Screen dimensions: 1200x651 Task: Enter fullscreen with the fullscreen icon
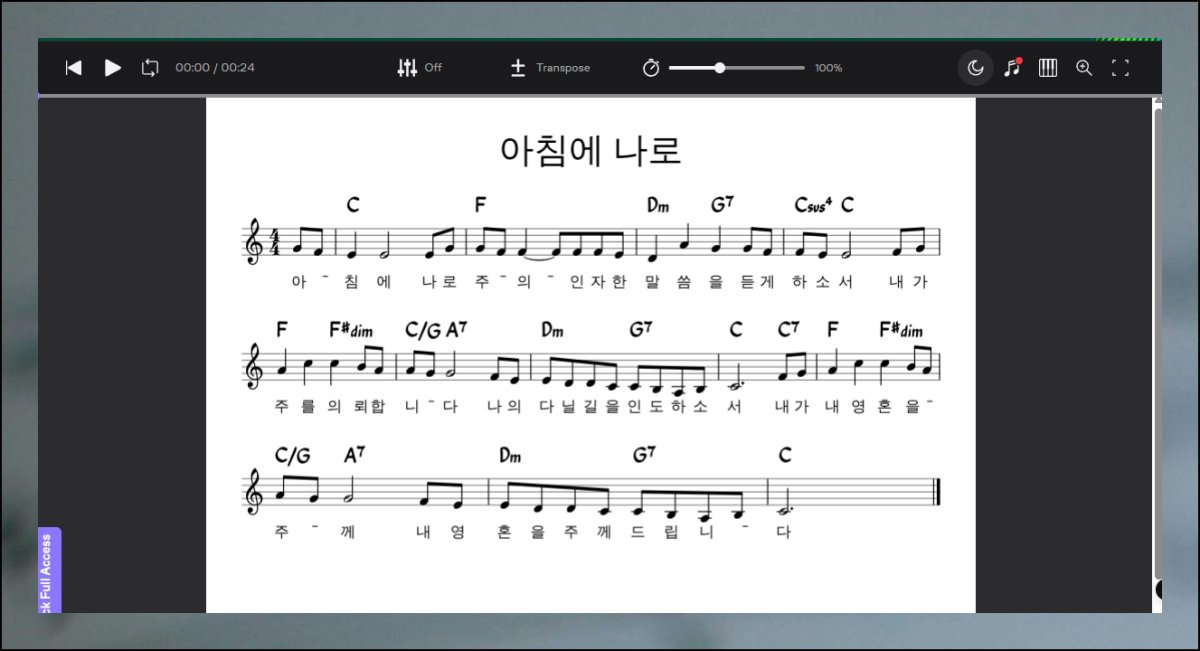tap(1120, 68)
